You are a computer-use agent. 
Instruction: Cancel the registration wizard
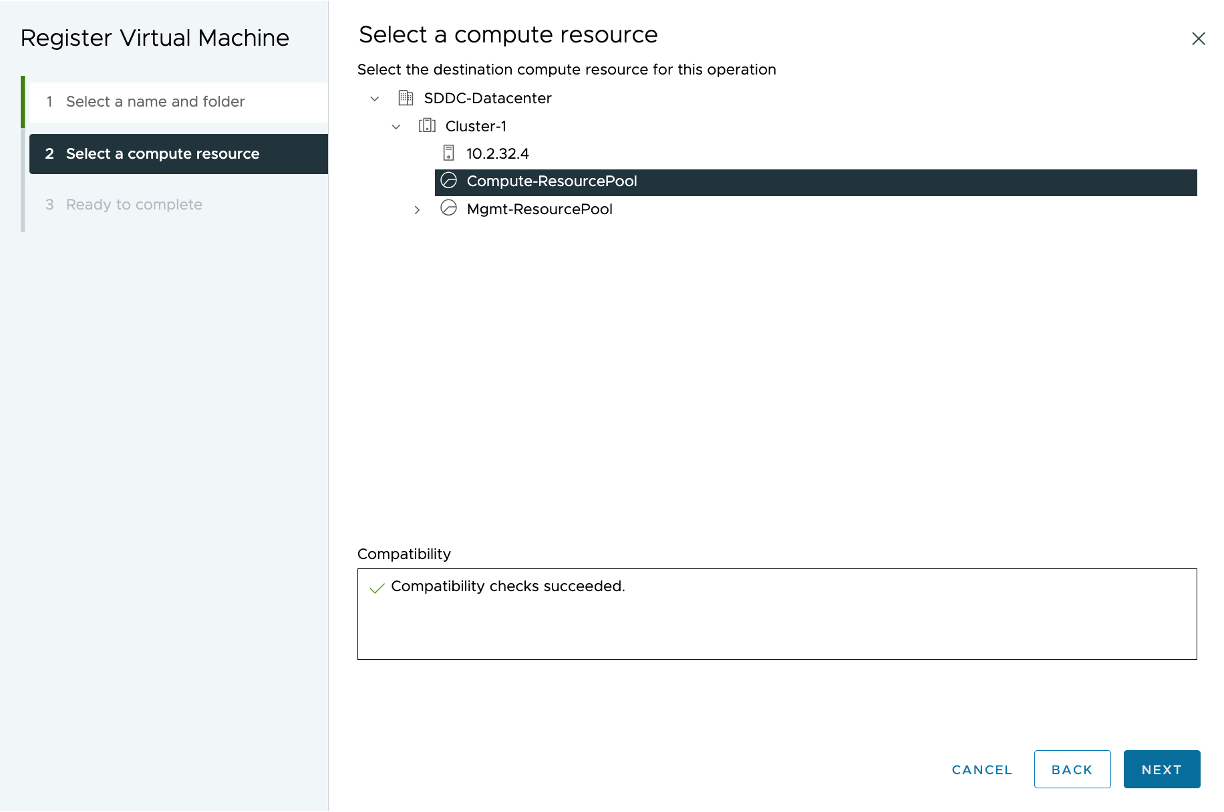(x=982, y=769)
